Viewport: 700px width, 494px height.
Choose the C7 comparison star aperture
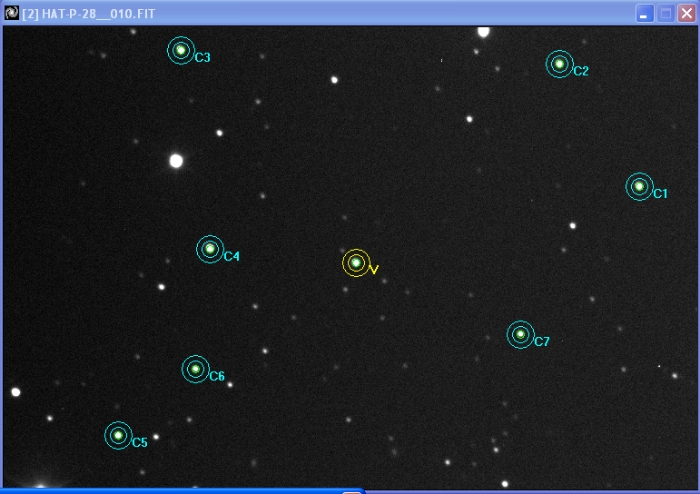pyautogui.click(x=520, y=334)
